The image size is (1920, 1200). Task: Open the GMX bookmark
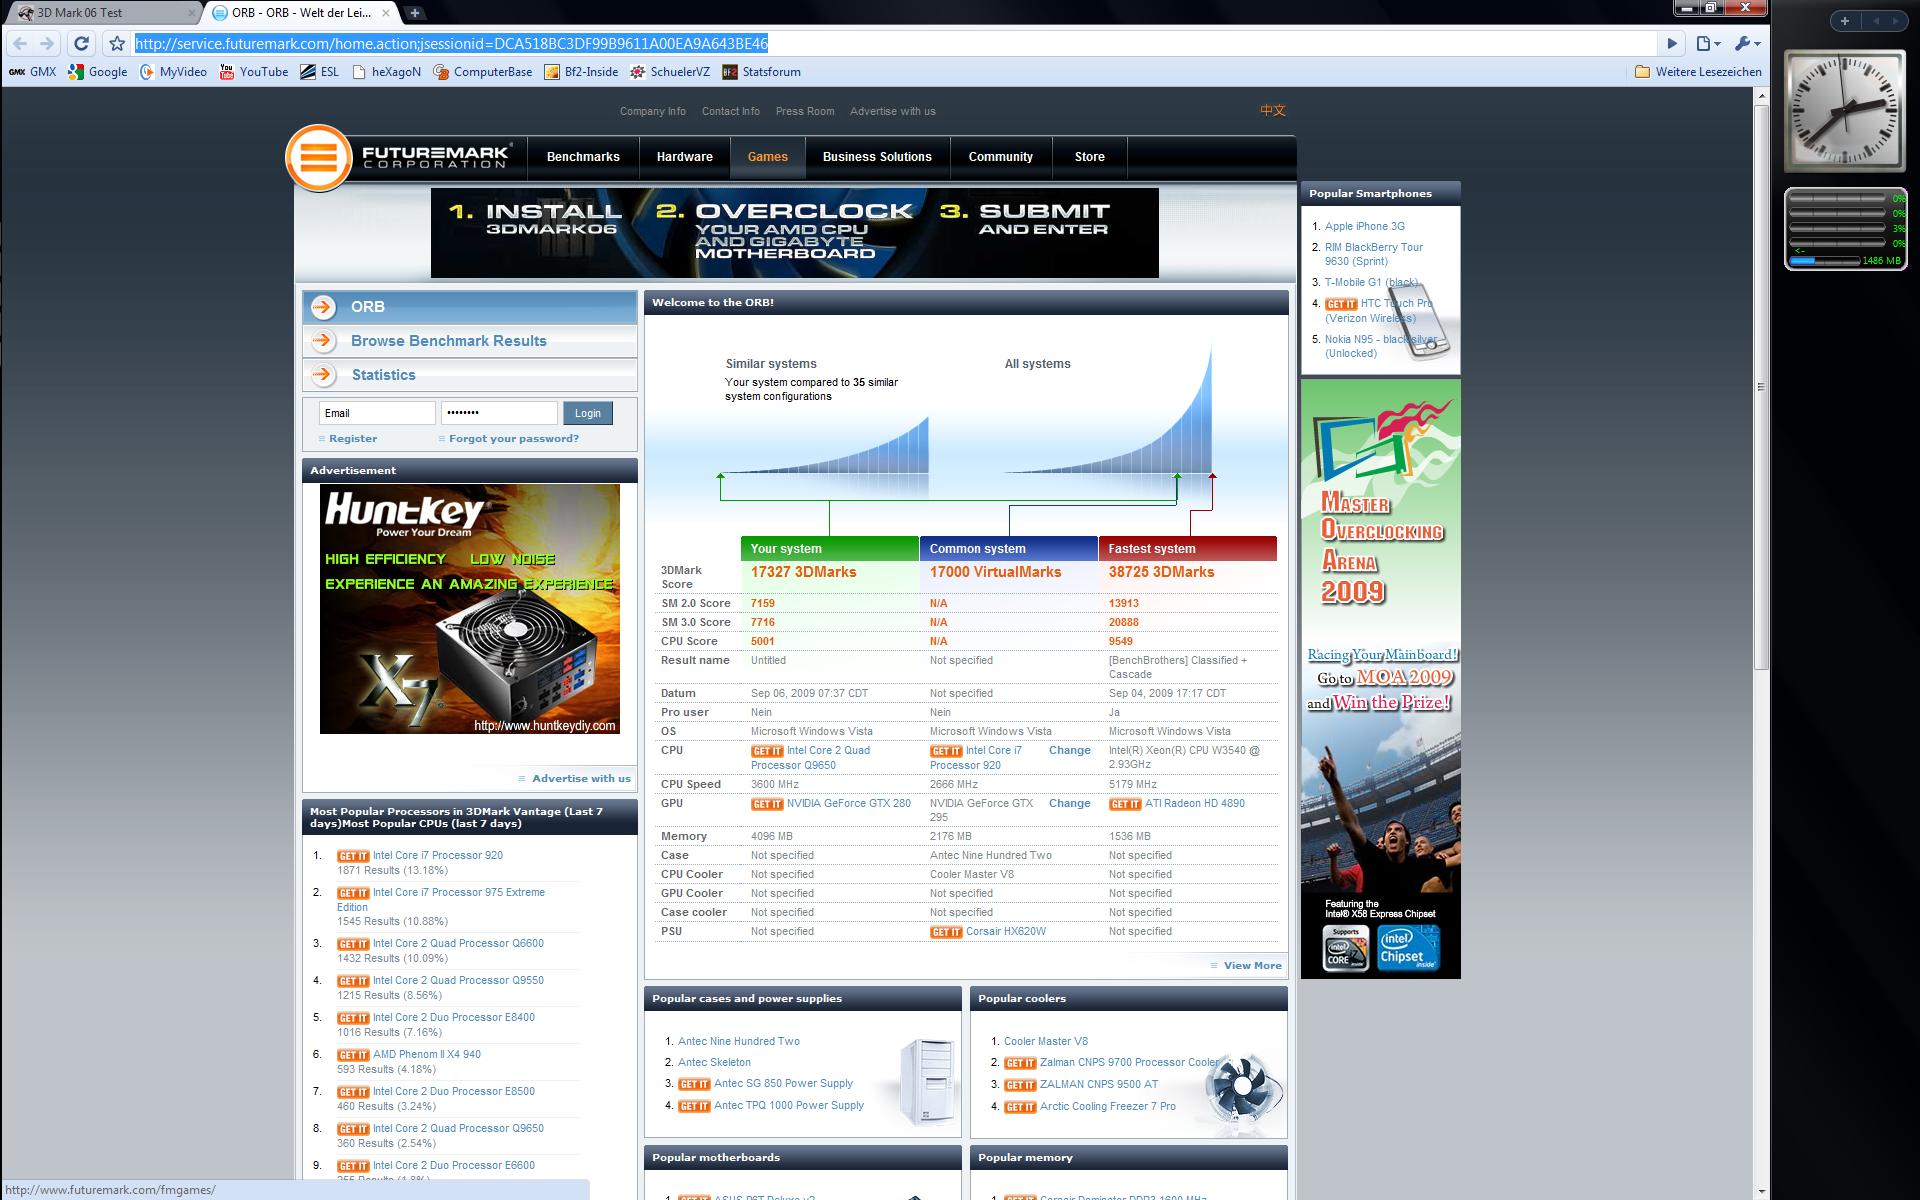[x=32, y=72]
